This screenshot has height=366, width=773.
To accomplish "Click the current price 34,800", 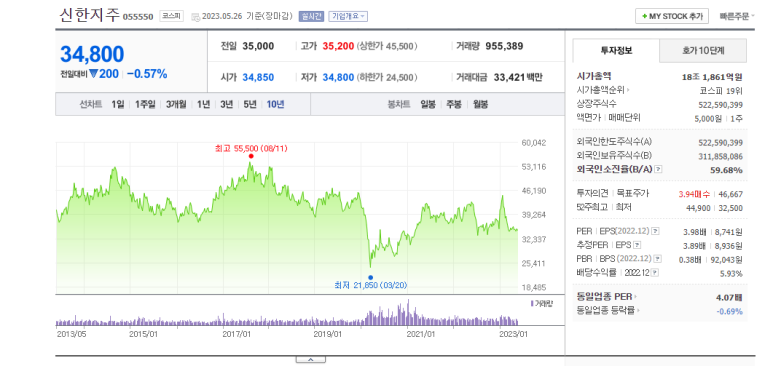I will 92,54.
